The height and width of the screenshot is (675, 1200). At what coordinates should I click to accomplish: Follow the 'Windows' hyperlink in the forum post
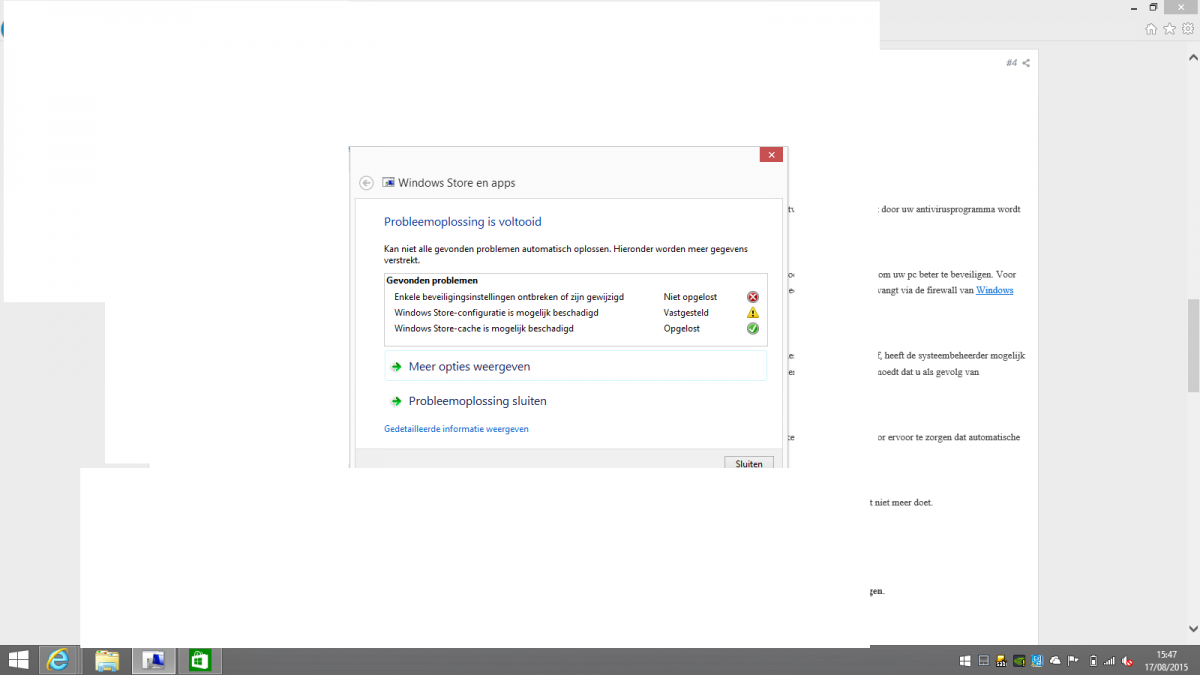(994, 290)
